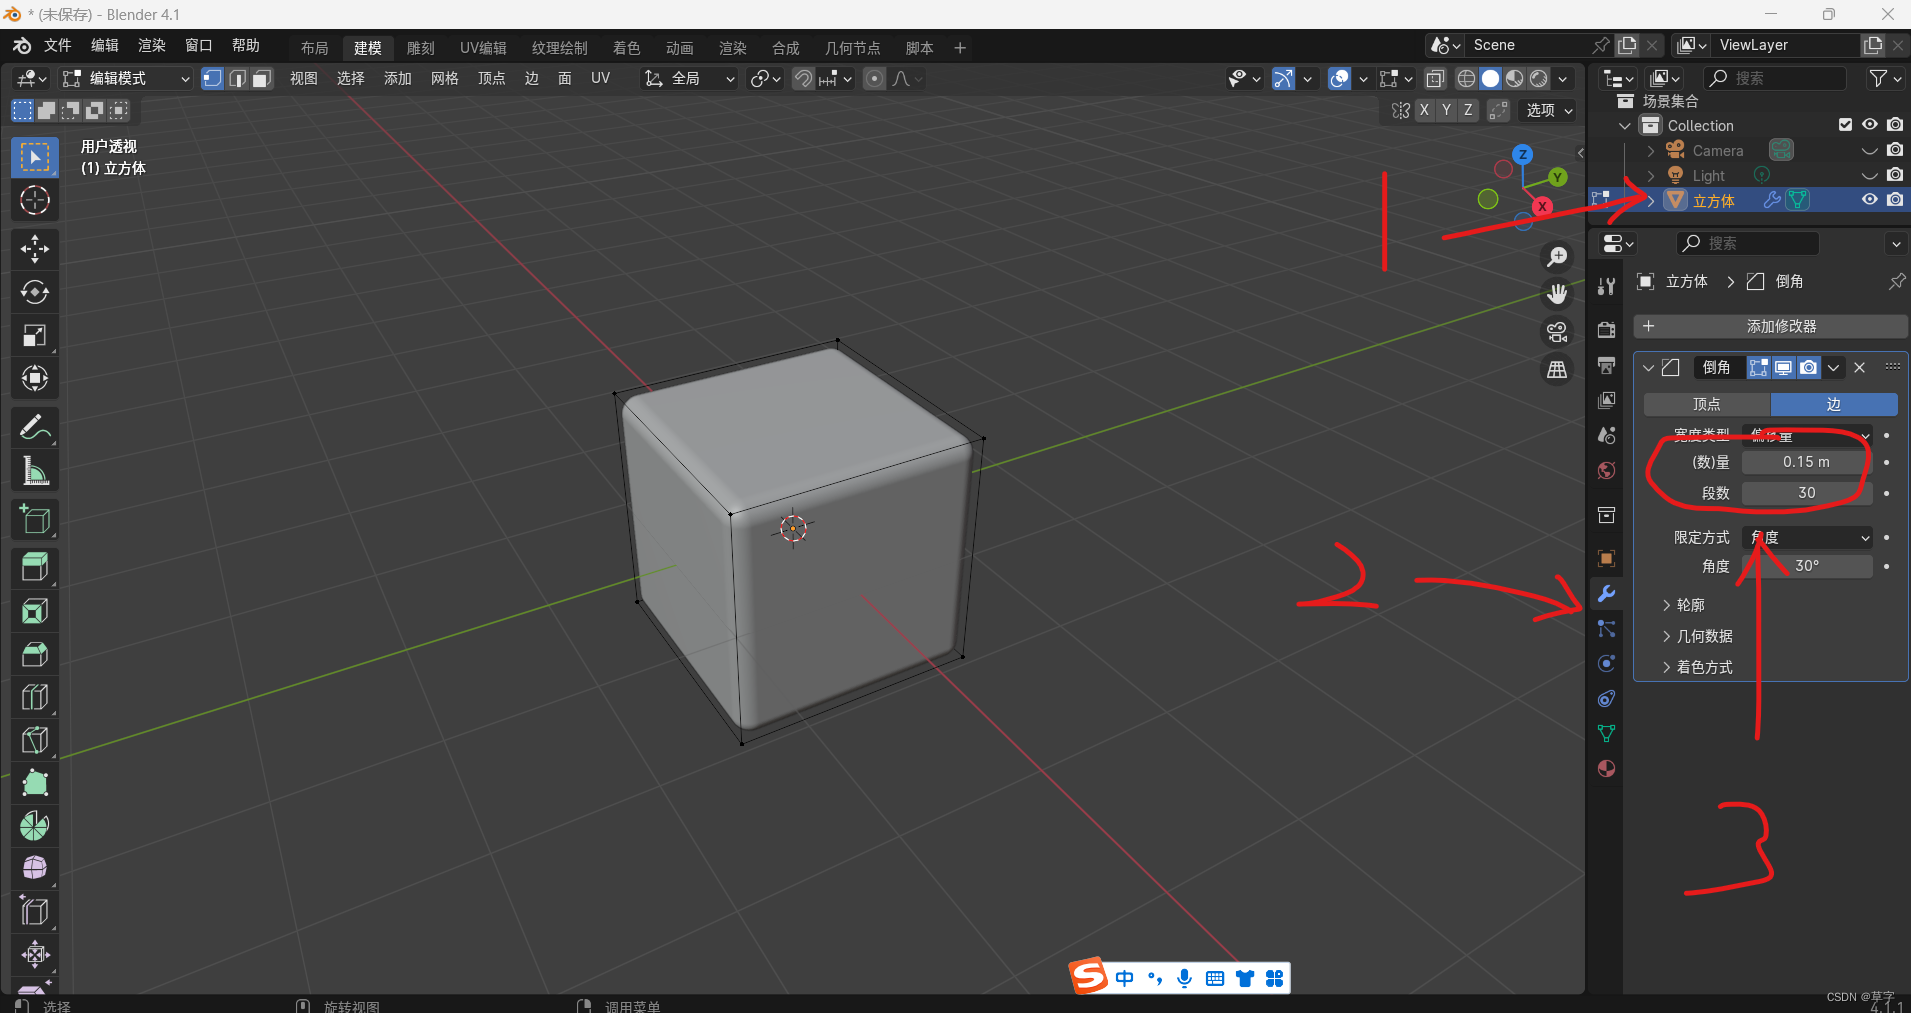Click the (数)量 0.15 m slider field

[1807, 462]
